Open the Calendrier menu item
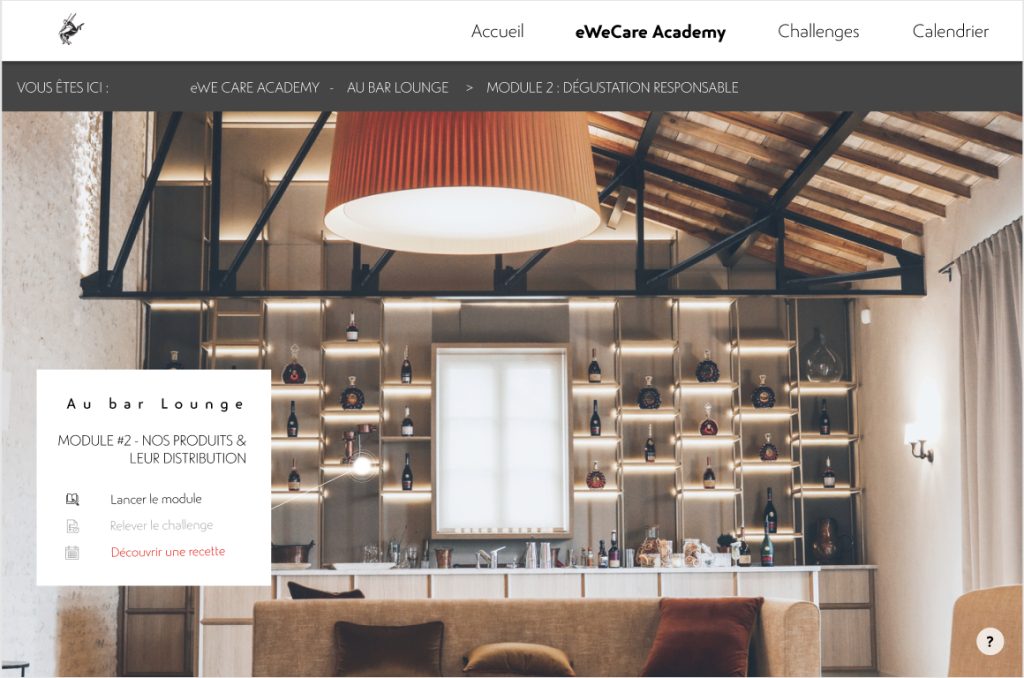 (950, 31)
